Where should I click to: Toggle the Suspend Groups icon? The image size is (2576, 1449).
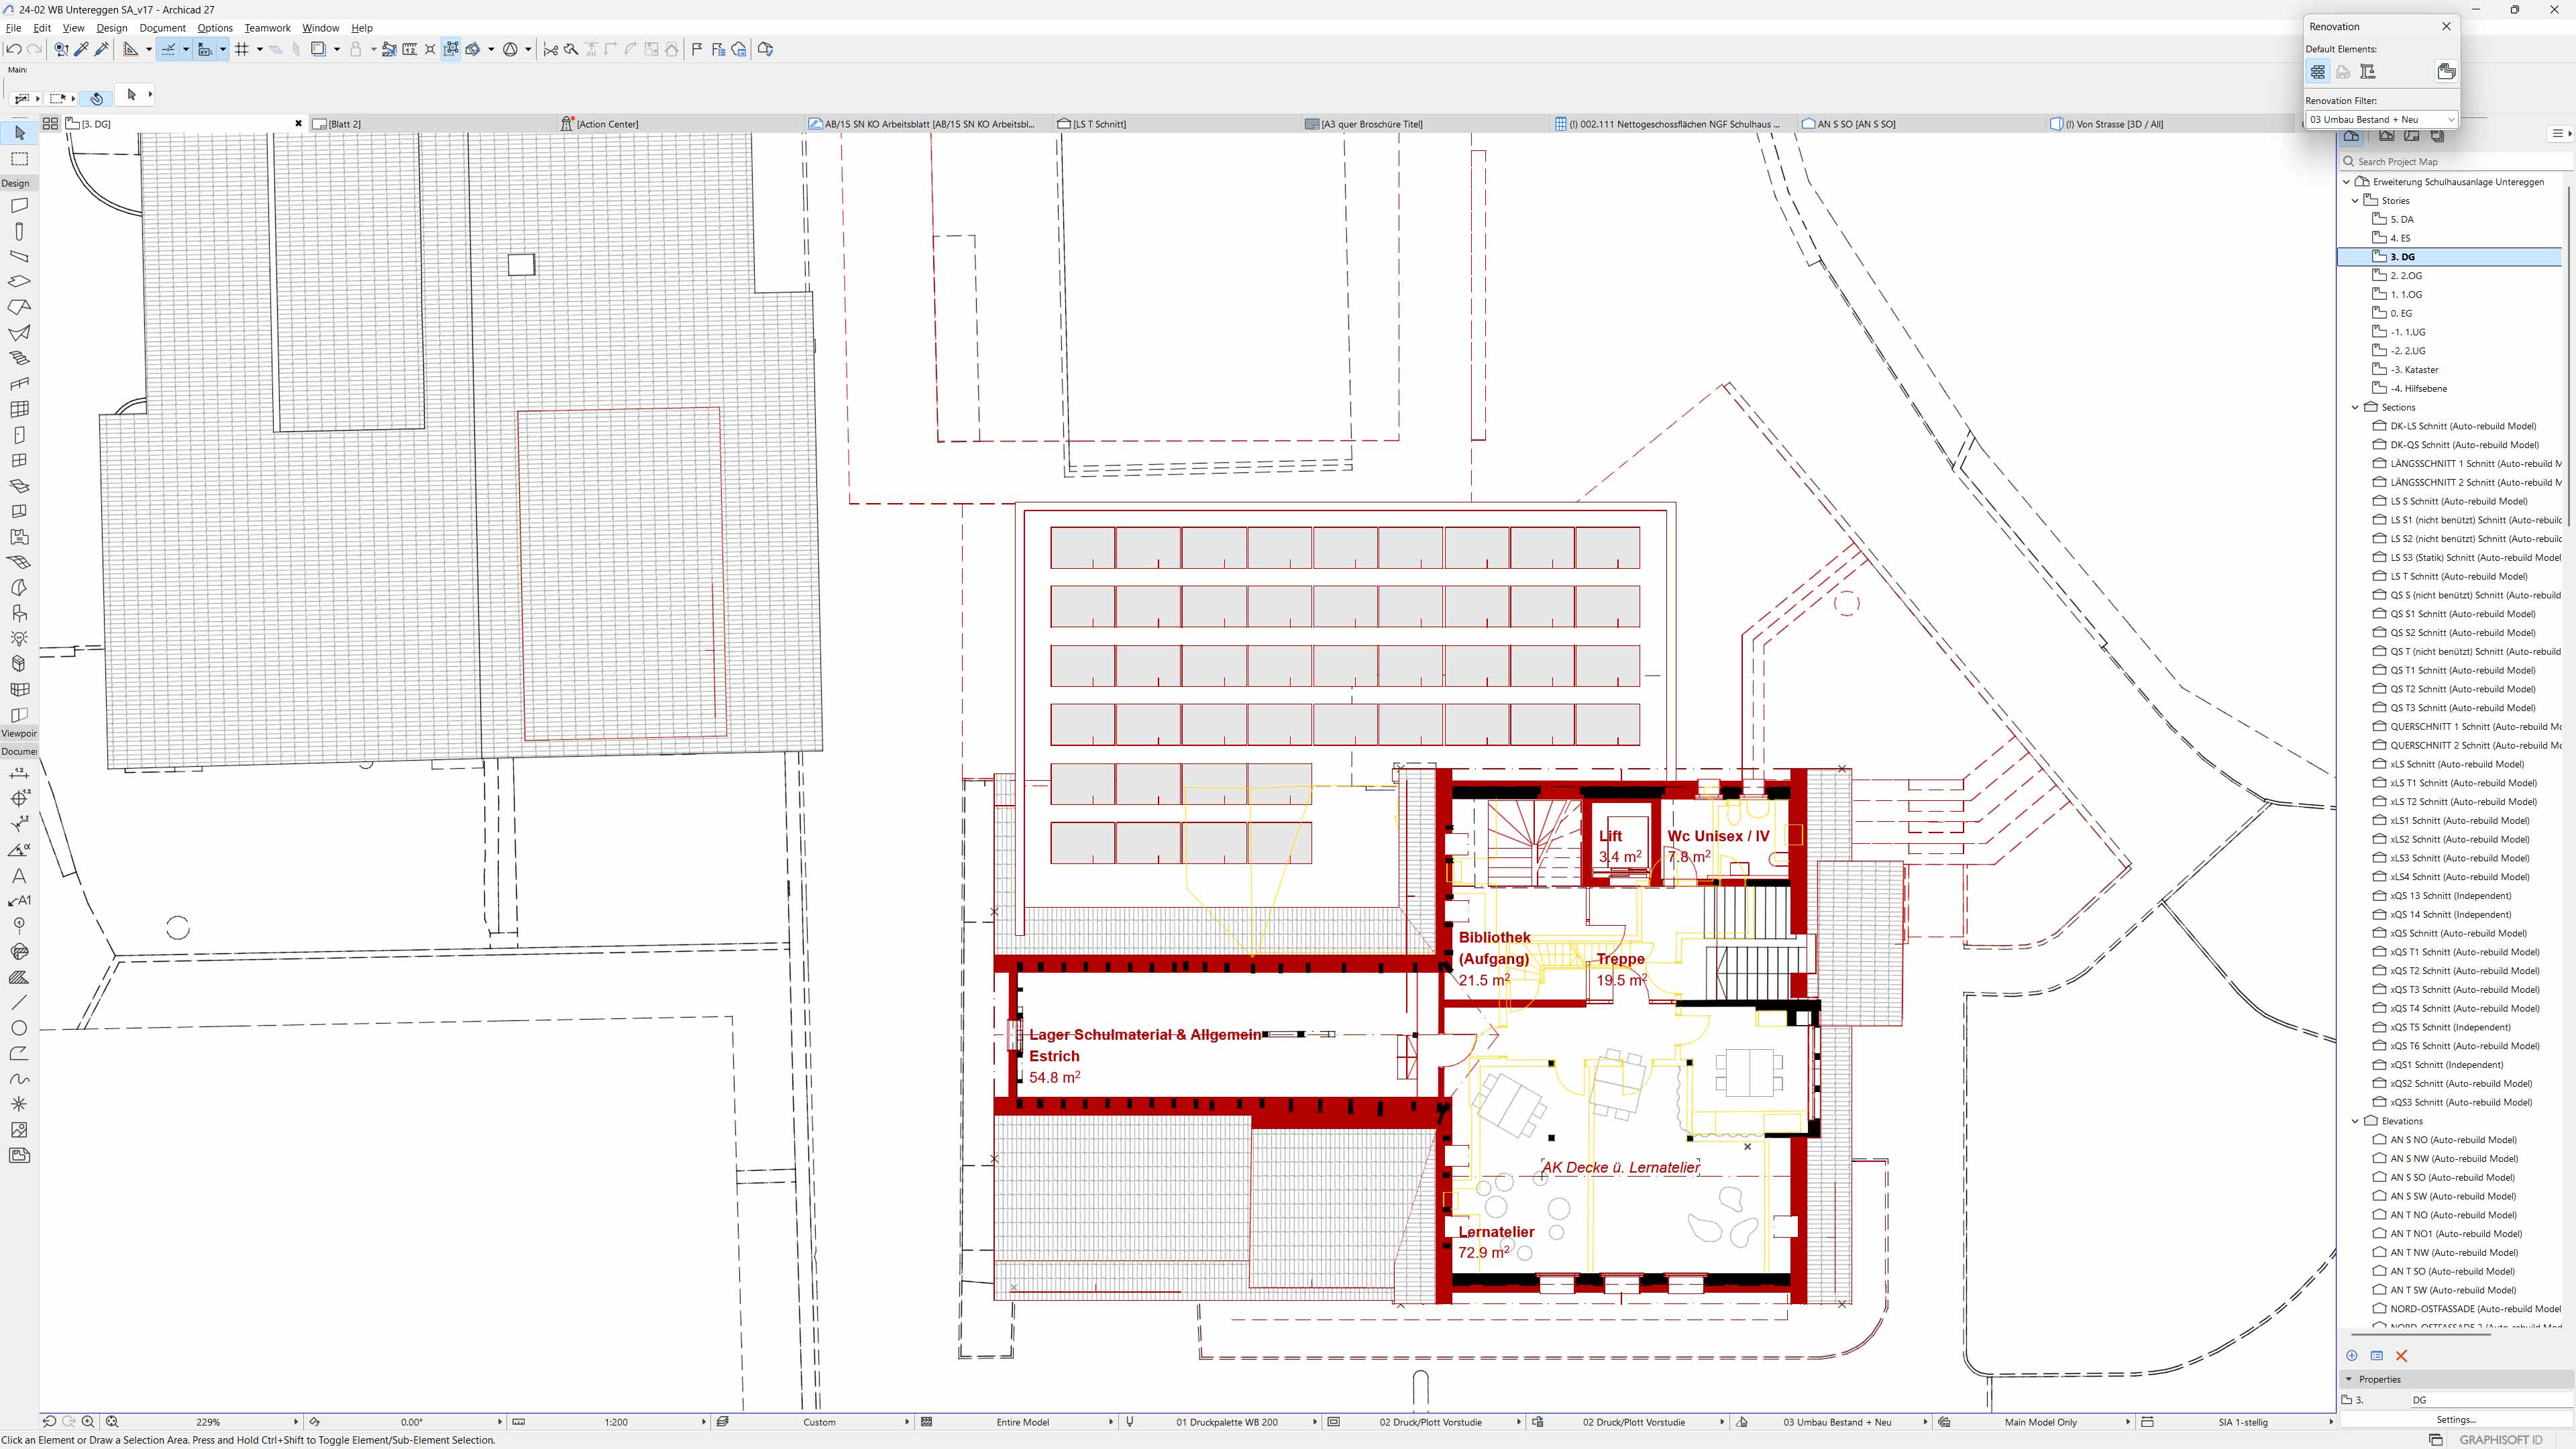pyautogui.click(x=451, y=49)
